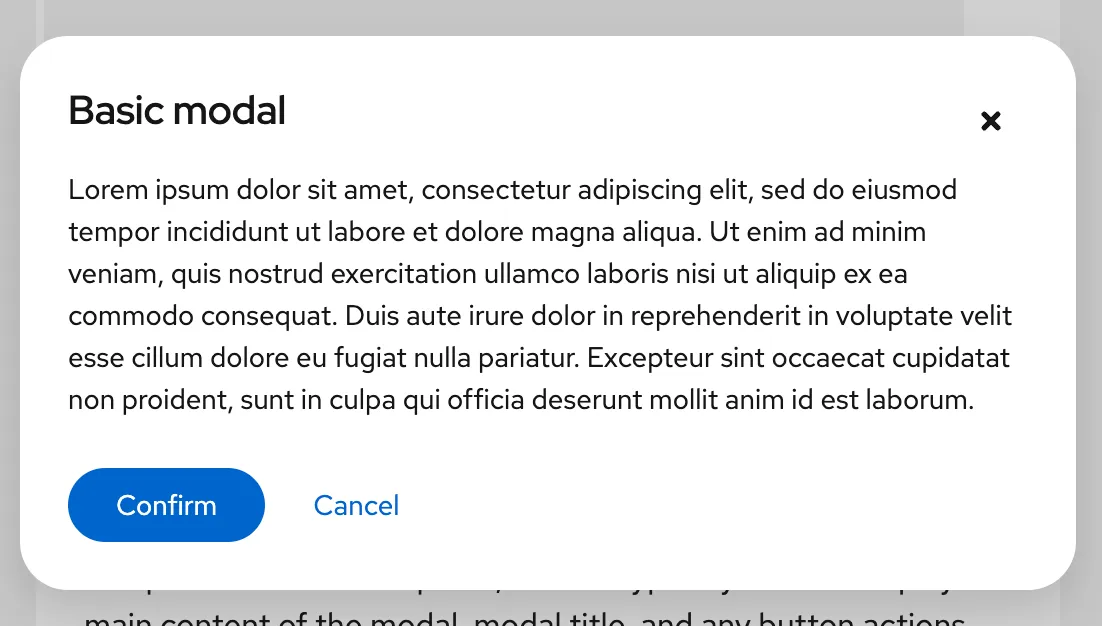
Task: Click the line starting "veniam, quis nostrud"
Action: coord(488,274)
